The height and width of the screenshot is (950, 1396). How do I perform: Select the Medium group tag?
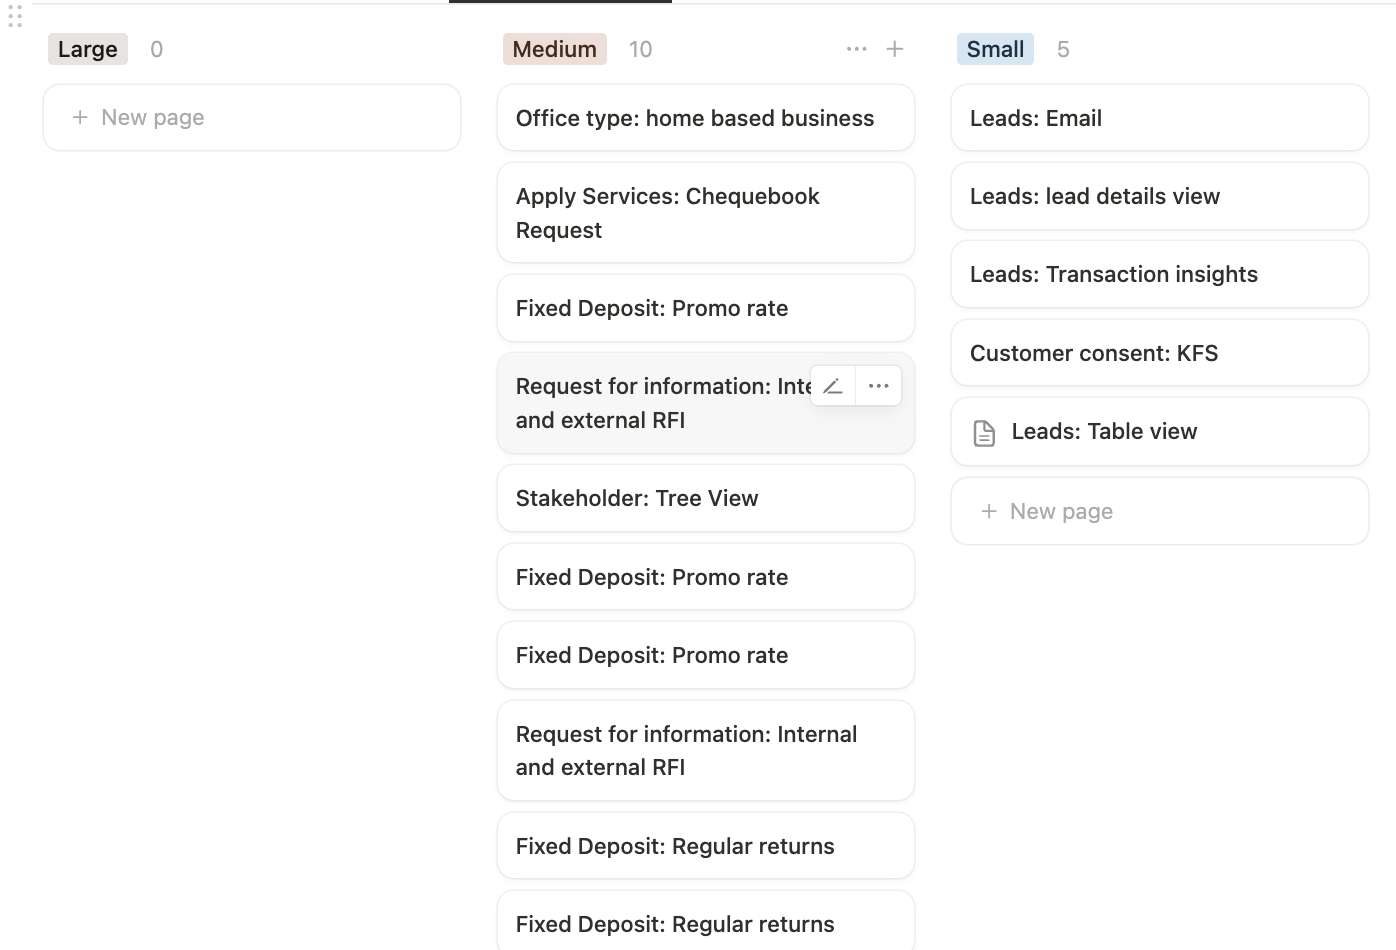coord(554,49)
